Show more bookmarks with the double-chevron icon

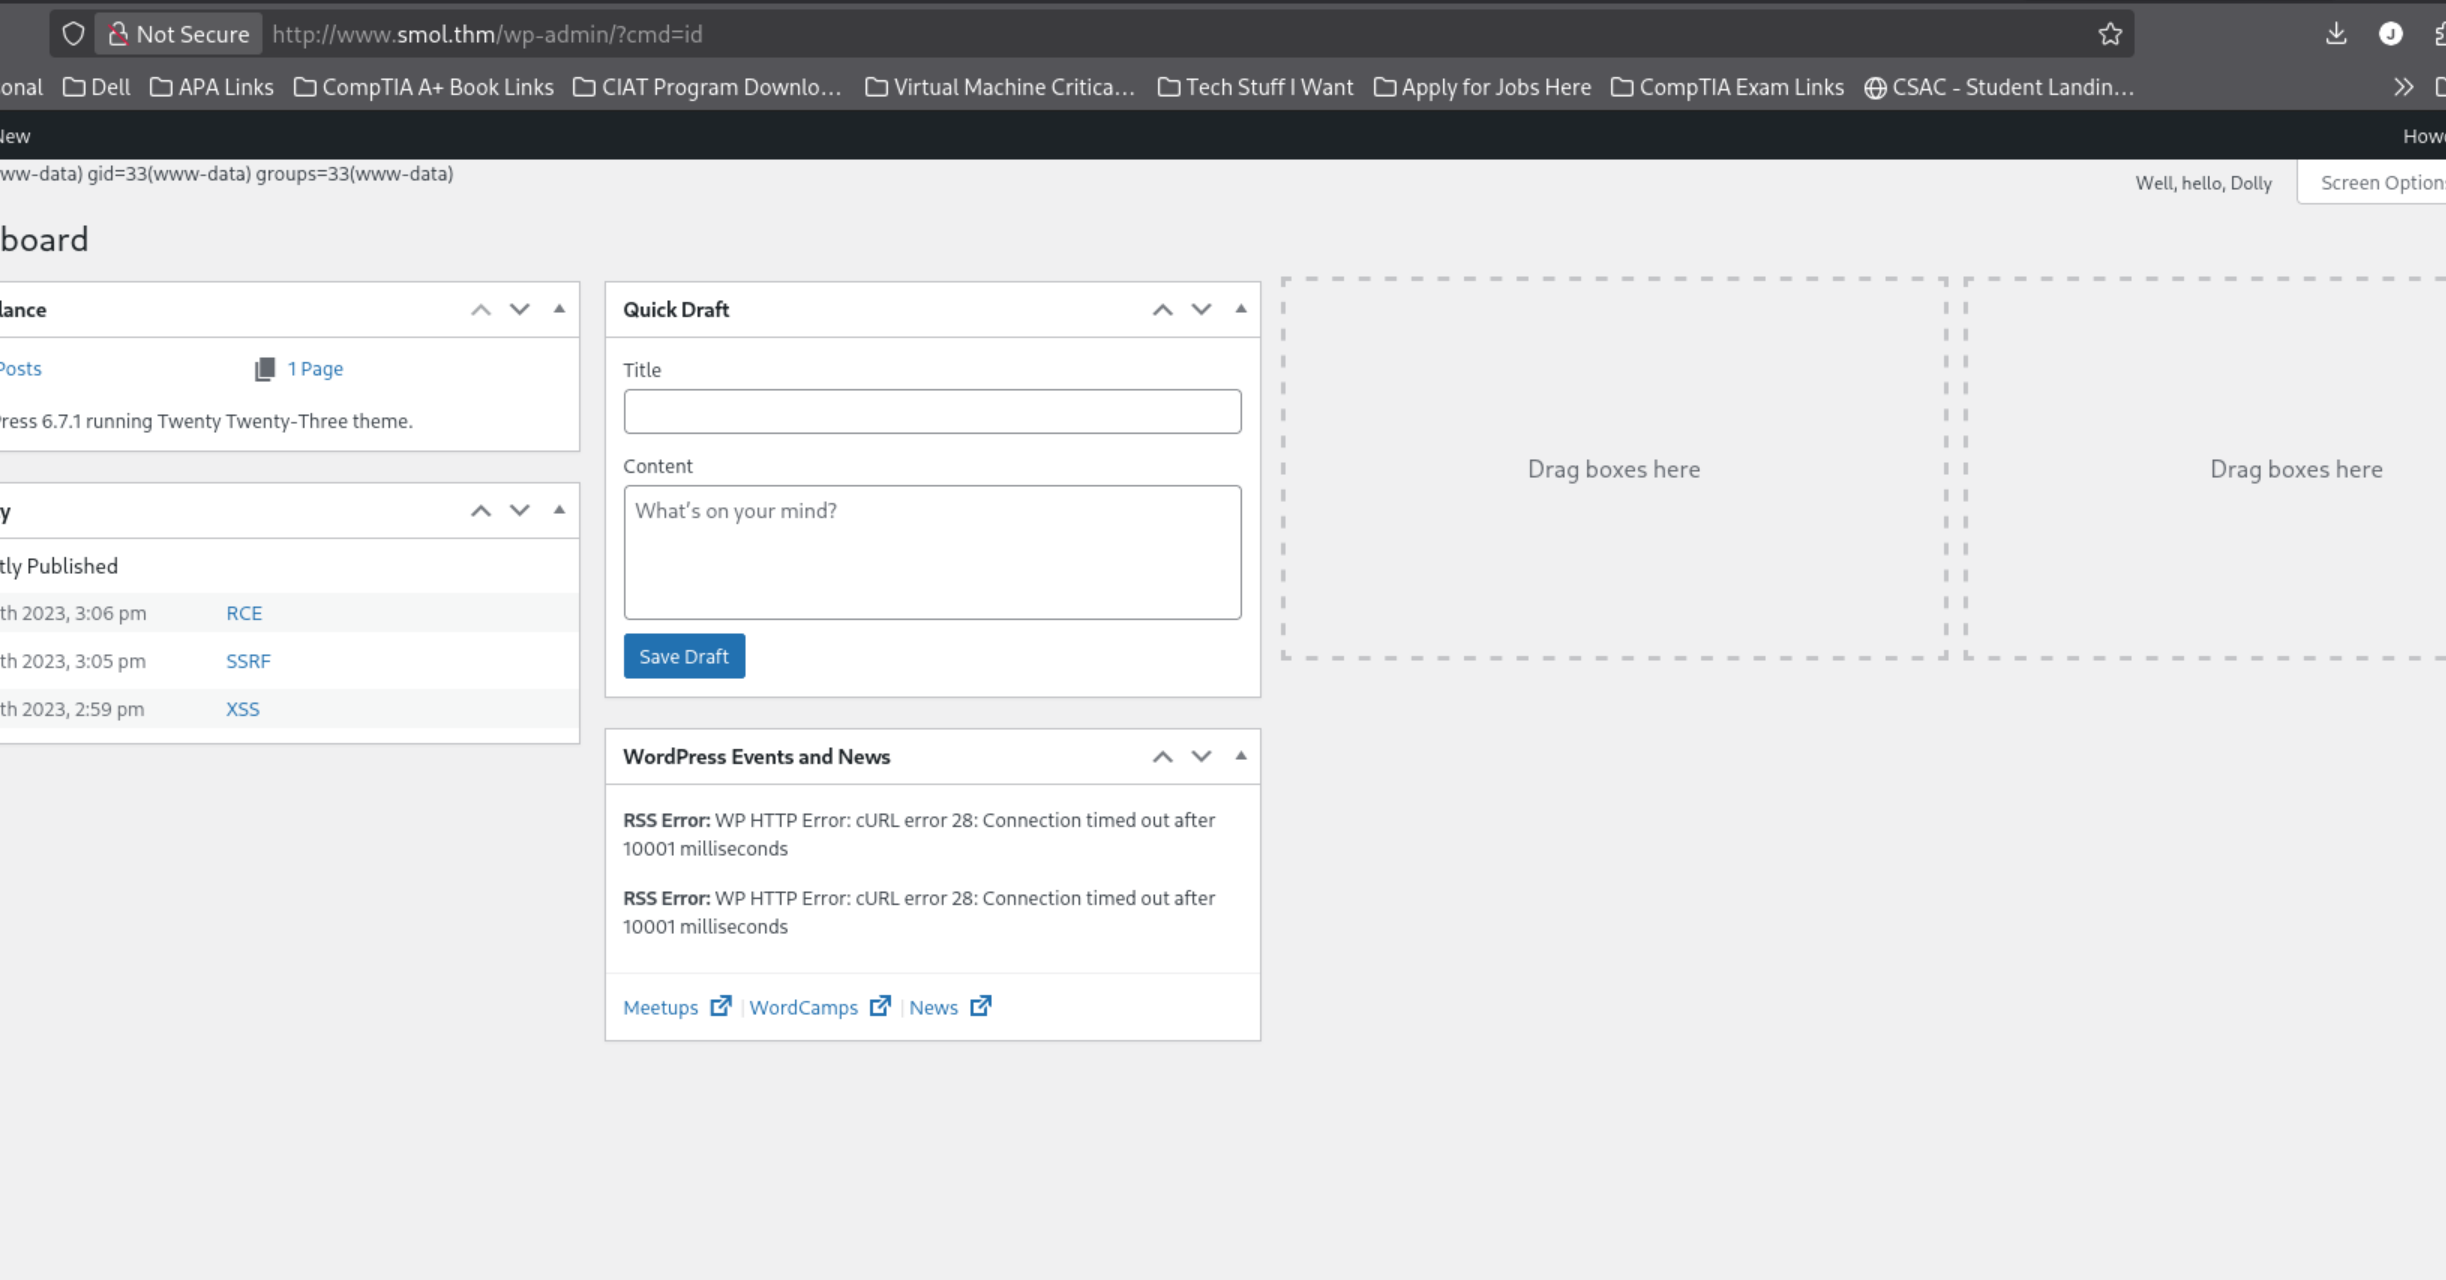tap(2404, 87)
